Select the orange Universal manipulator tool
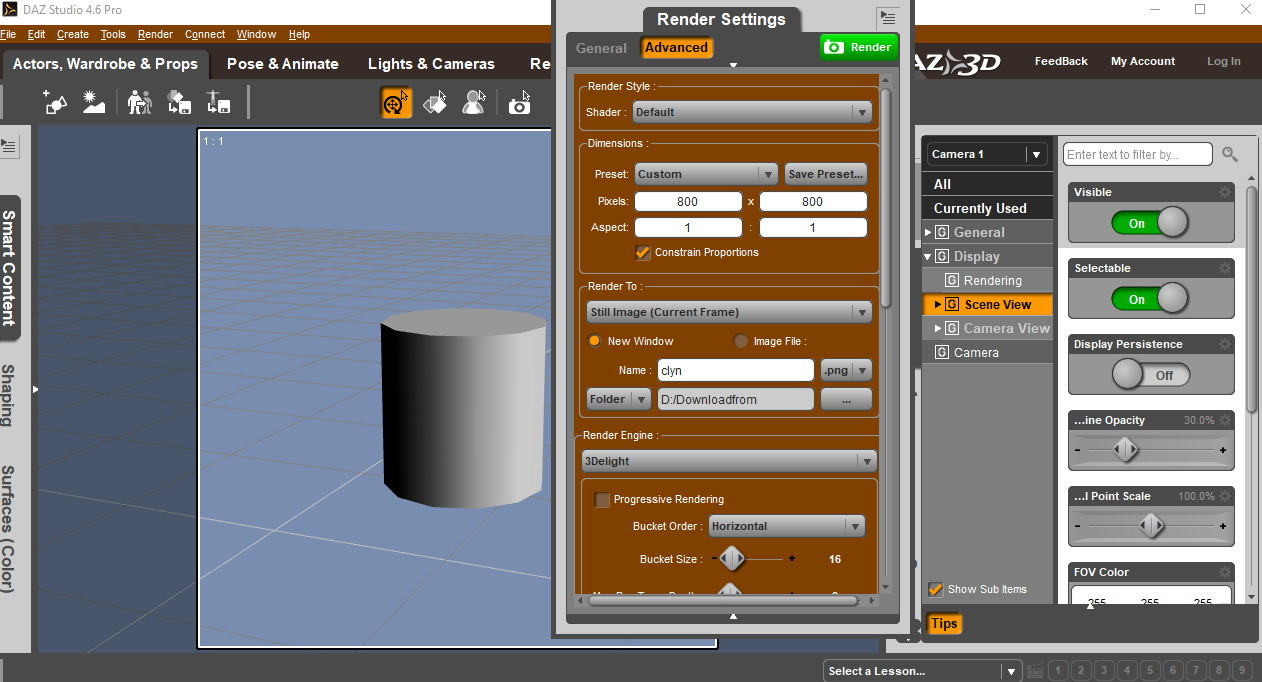1262x682 pixels. click(397, 102)
